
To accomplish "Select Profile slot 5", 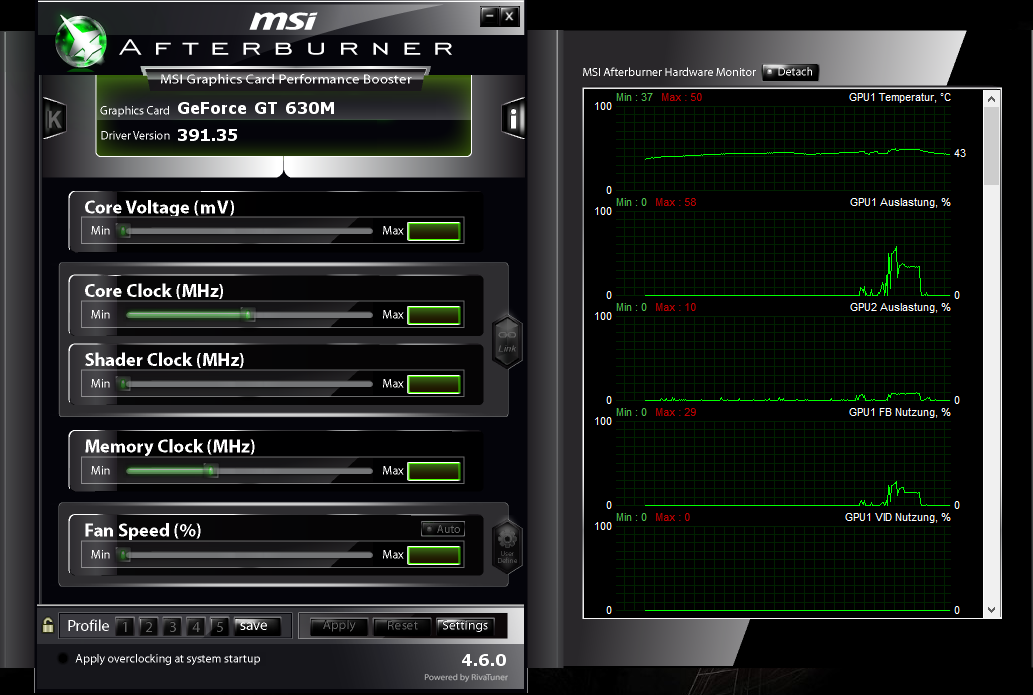I will (220, 626).
